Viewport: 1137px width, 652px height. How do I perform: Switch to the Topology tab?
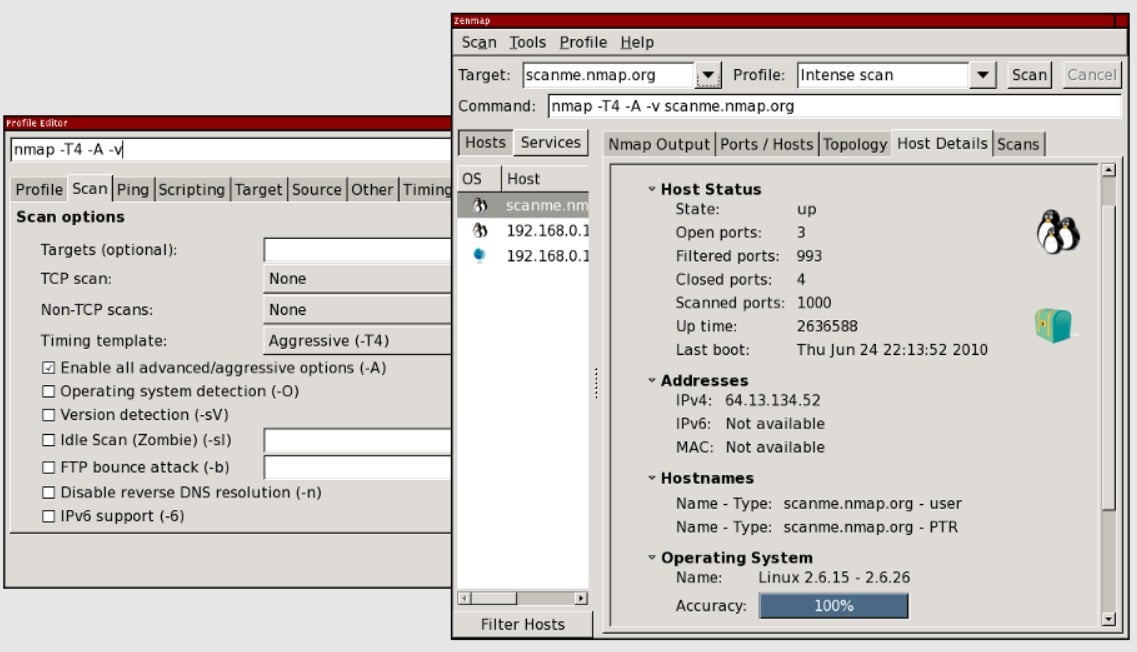(x=855, y=143)
